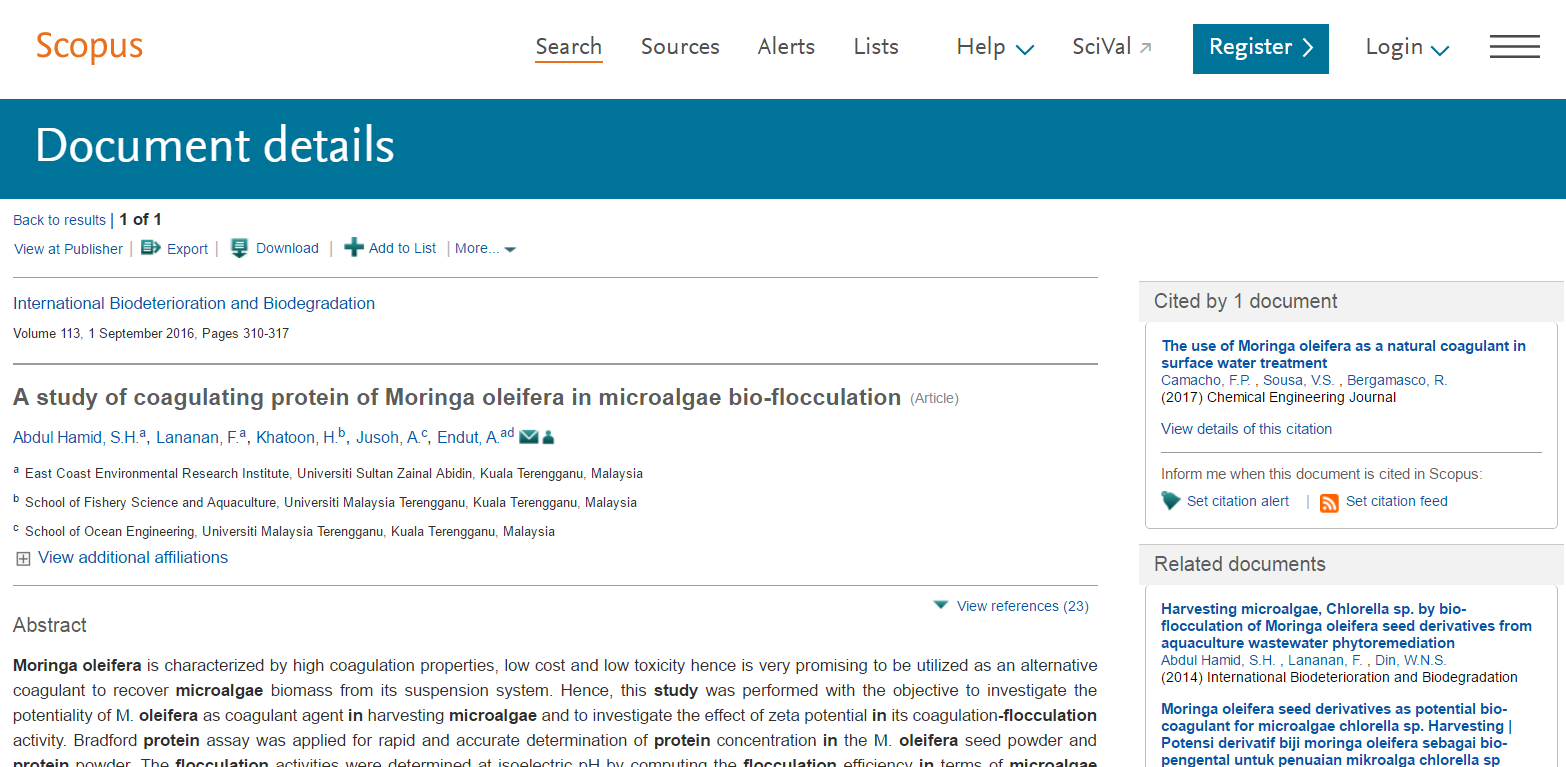
Task: Open author Abdul Hamid, S.H. profile
Action: point(77,437)
